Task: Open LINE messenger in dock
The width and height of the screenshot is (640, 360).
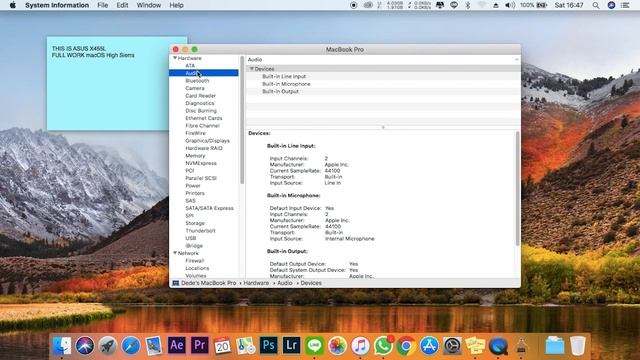Action: pyautogui.click(x=314, y=346)
